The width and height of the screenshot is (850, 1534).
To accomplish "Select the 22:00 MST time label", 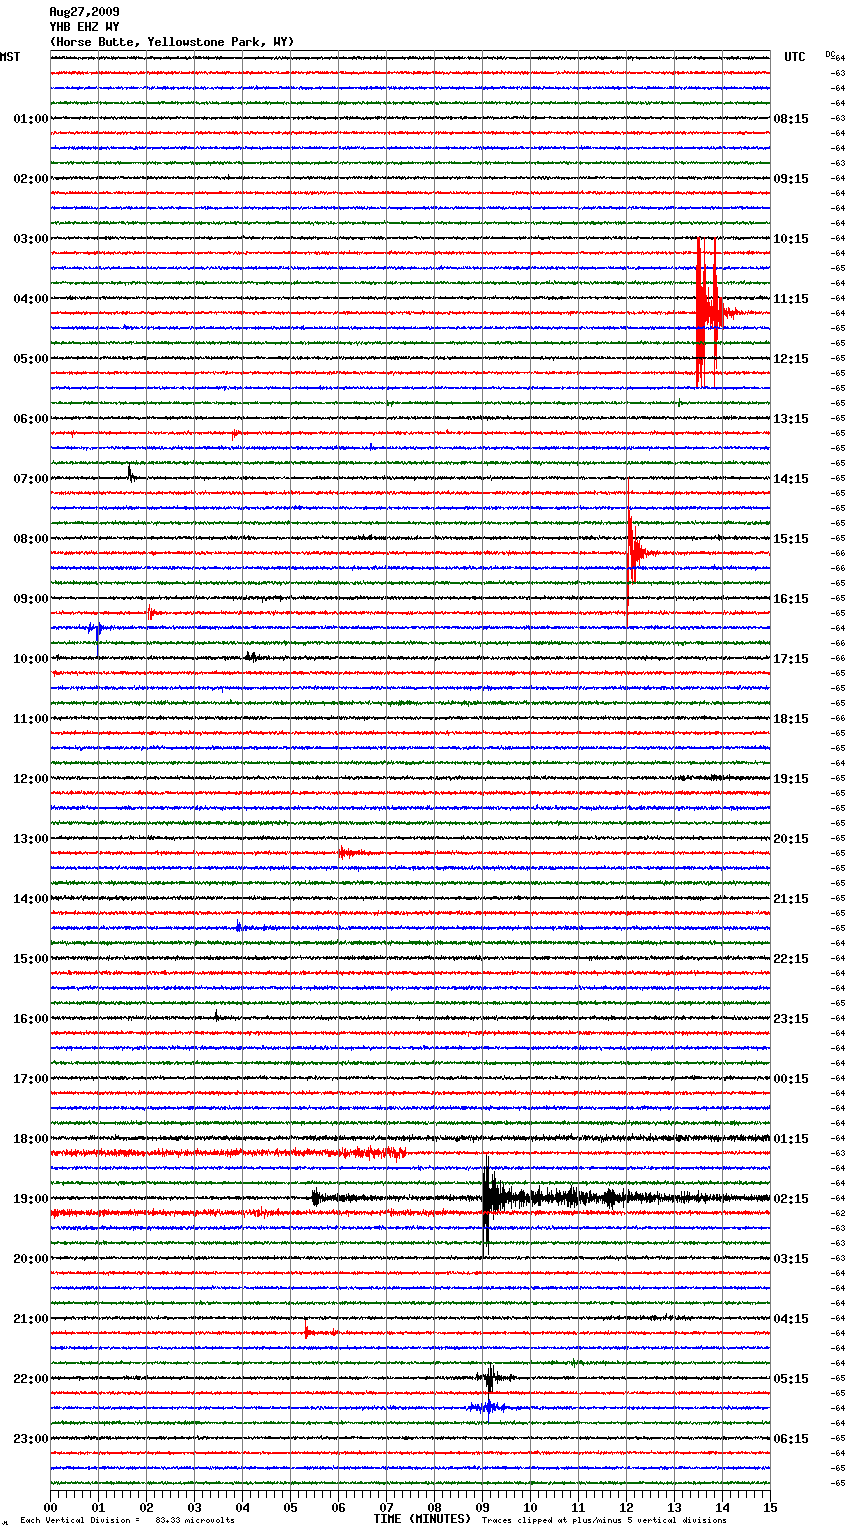I will [31, 1379].
